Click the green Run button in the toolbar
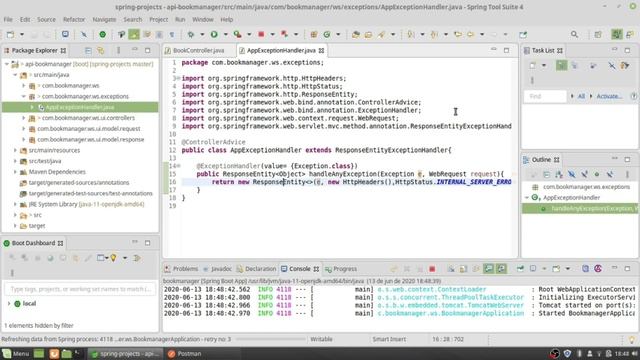This screenshot has width=640, height=360. point(214,35)
